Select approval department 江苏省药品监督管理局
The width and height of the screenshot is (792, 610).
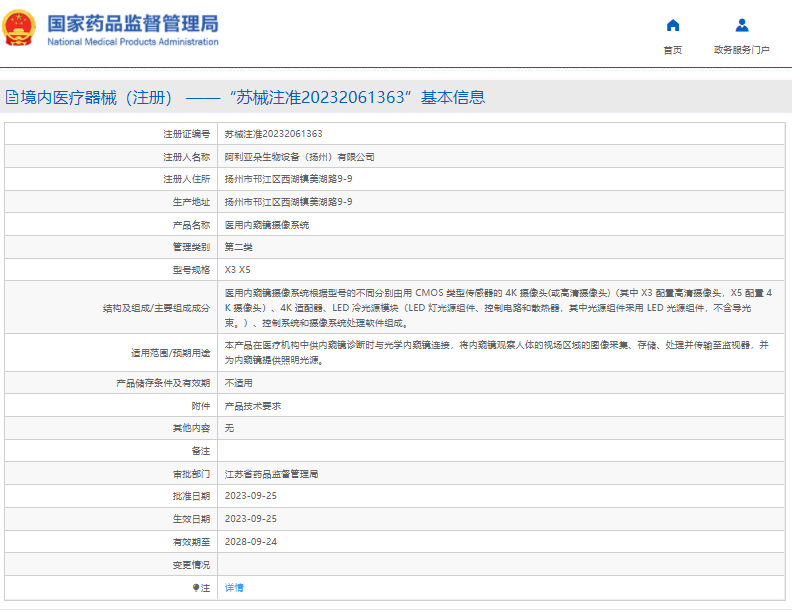271,474
